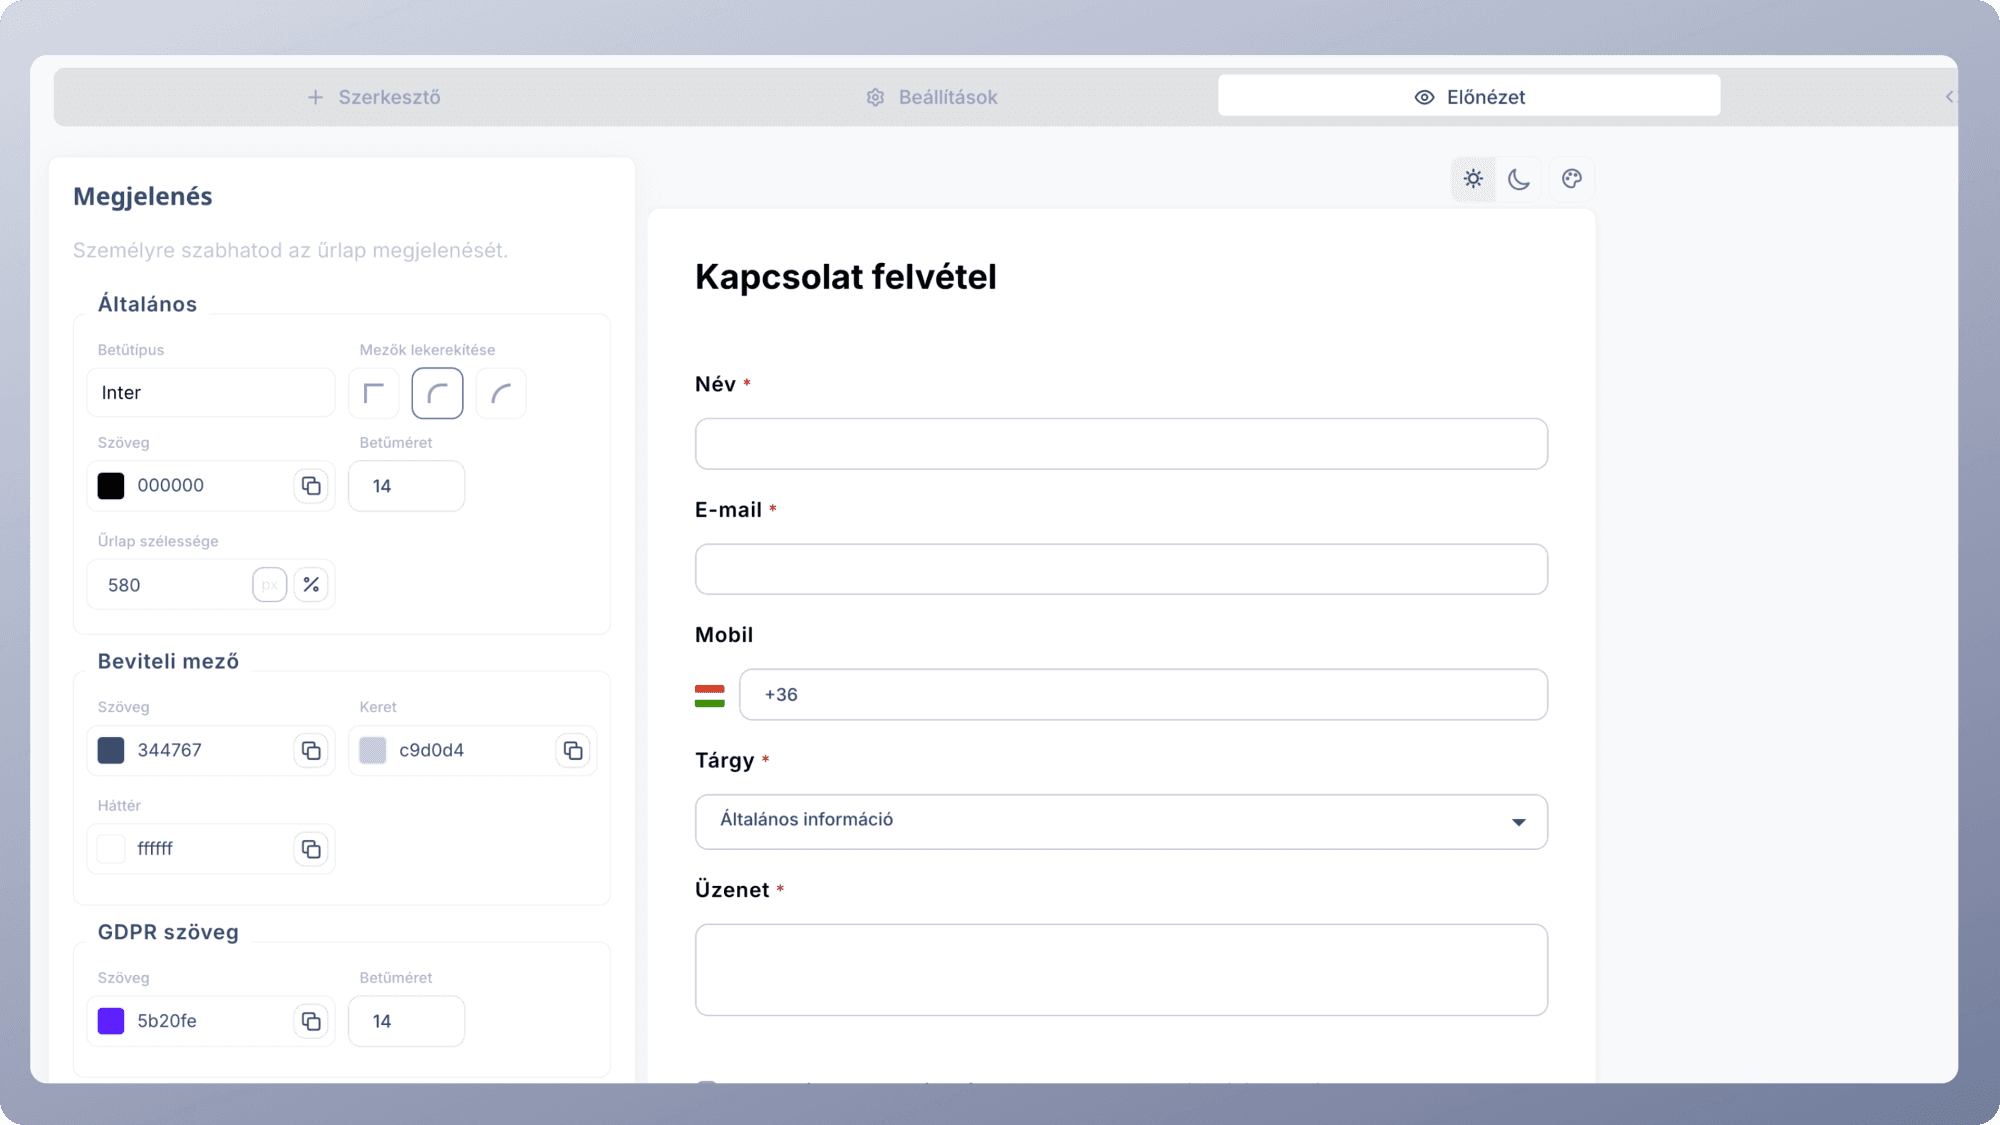The image size is (2000, 1125).
Task: Open the Tárgy Általános információ dropdown
Action: [1121, 822]
